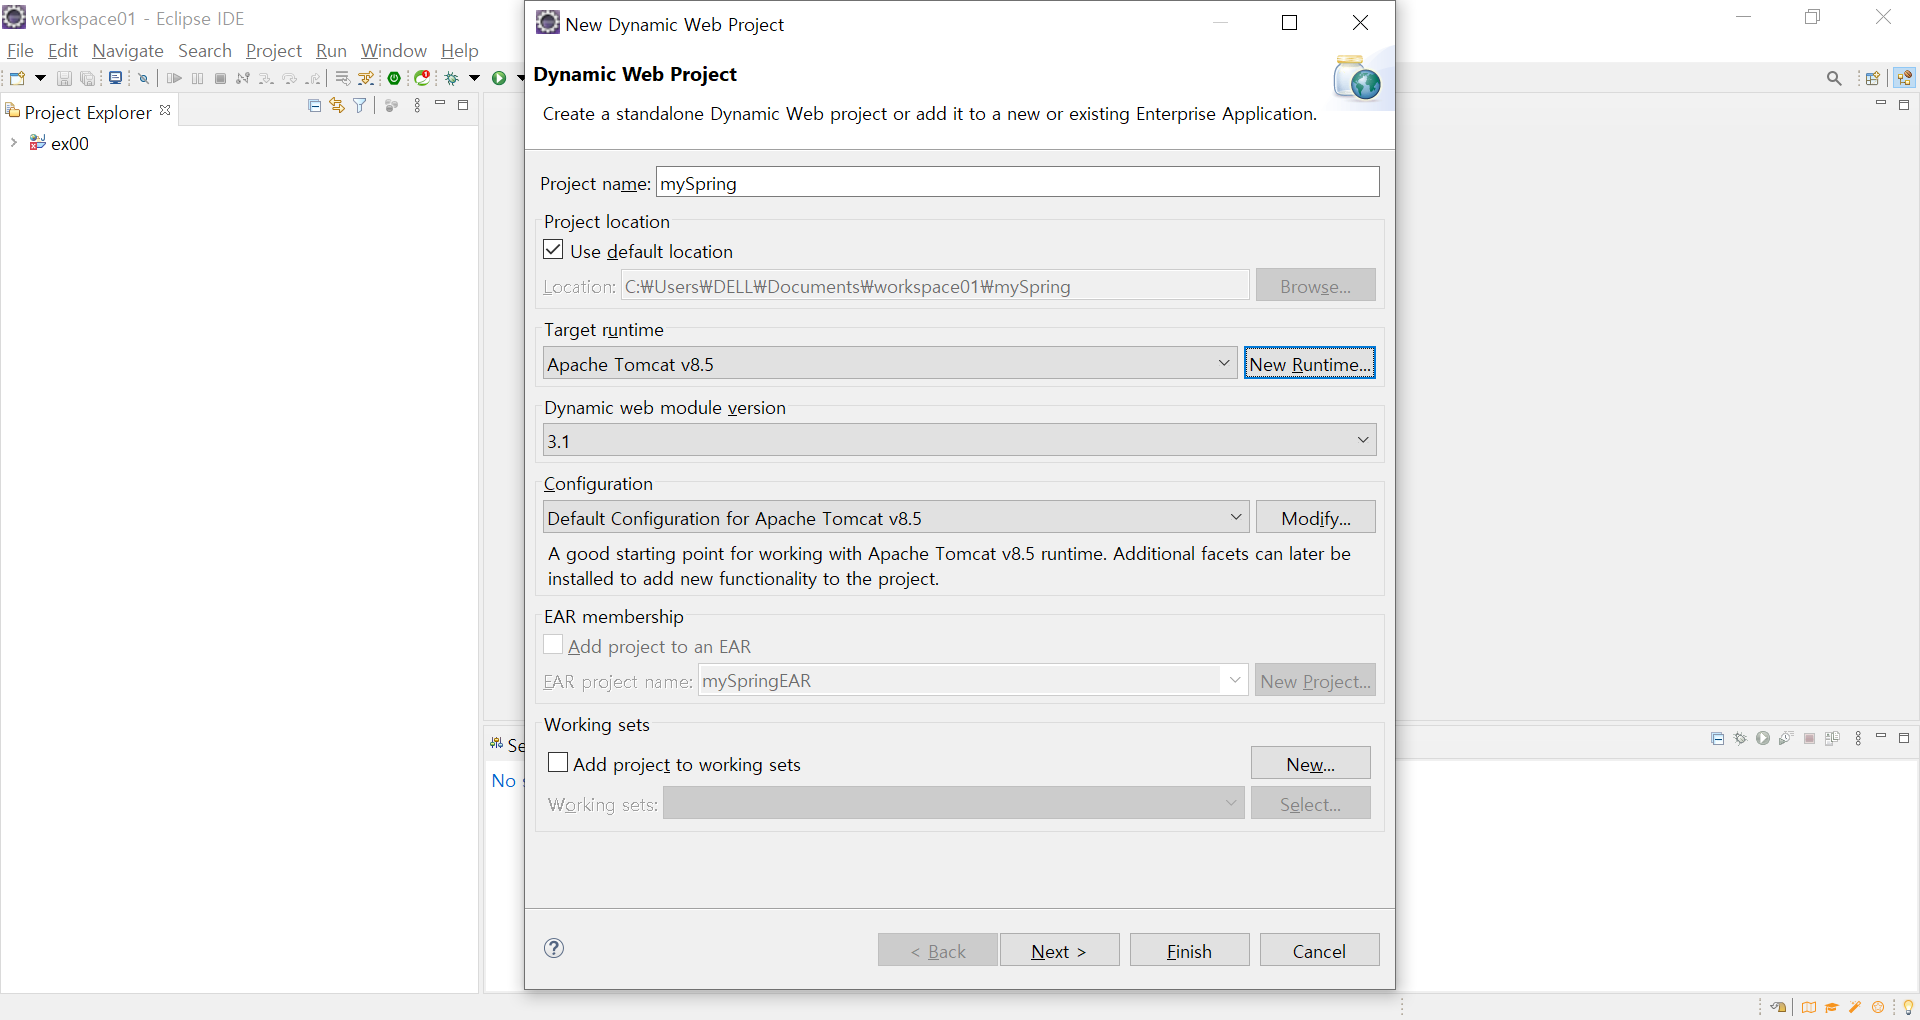Click the graduation cap tutorials icon in status bar
Viewport: 1920px width, 1020px height.
click(x=1831, y=1007)
